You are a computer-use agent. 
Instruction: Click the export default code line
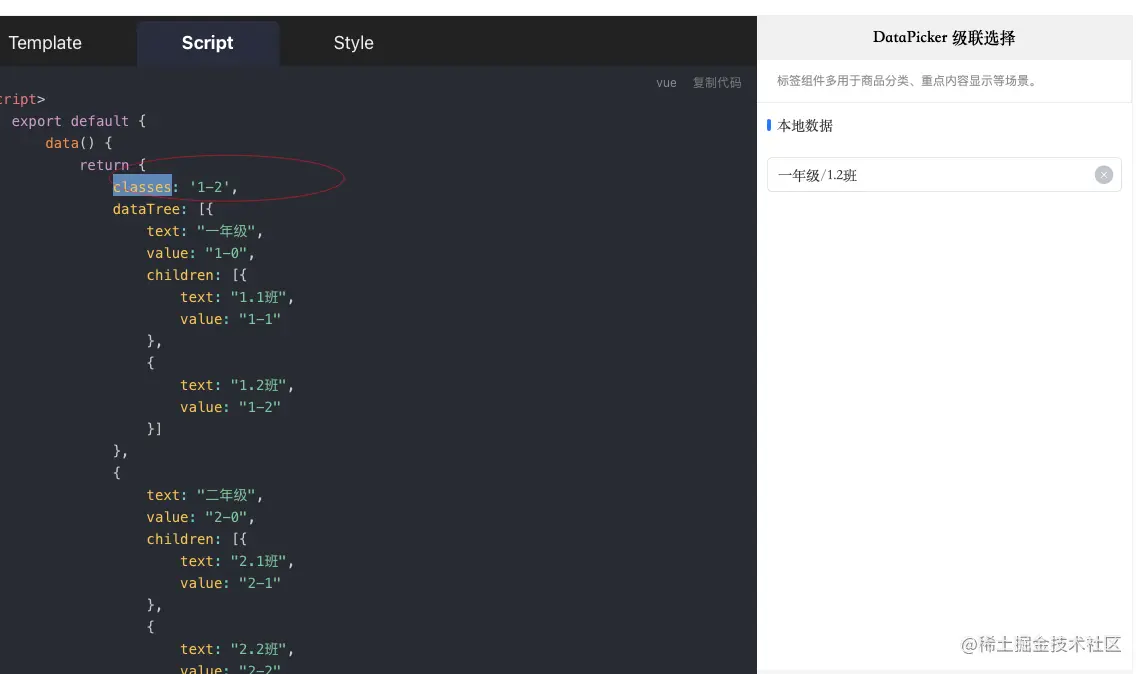coord(79,121)
